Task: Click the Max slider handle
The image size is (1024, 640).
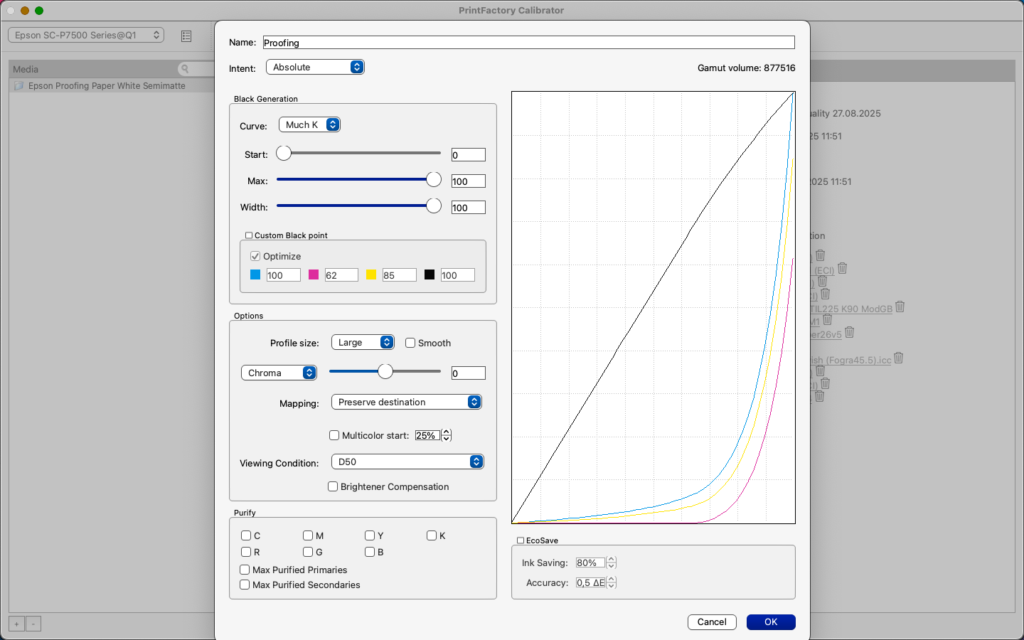Action: 434,180
